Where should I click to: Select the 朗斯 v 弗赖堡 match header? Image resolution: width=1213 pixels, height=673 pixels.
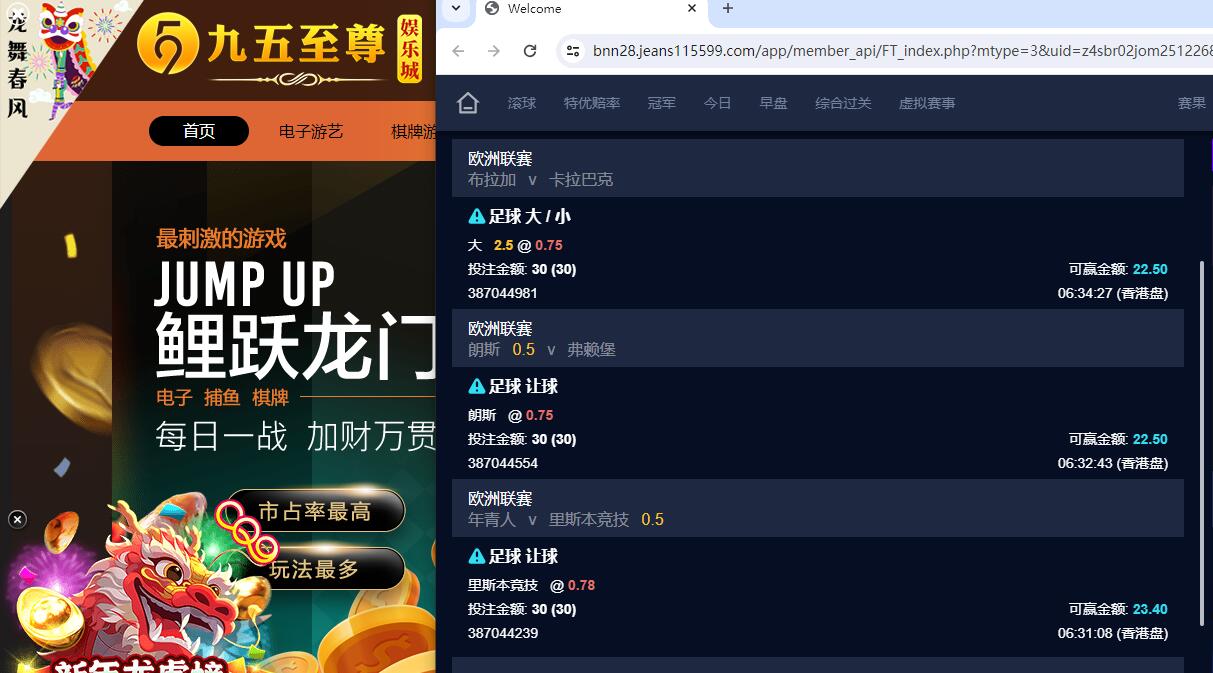click(x=818, y=338)
